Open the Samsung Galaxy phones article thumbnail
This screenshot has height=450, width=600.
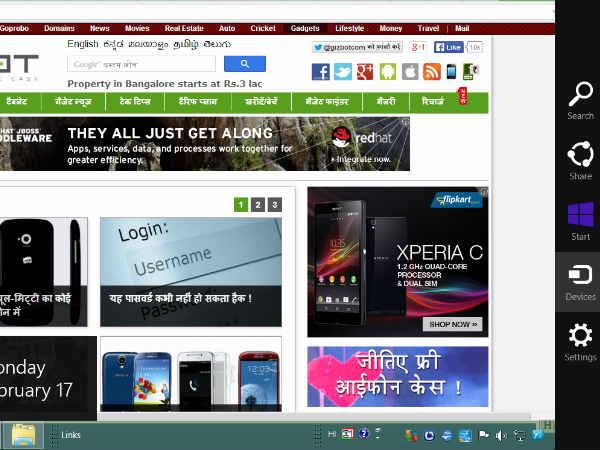tap(191, 374)
